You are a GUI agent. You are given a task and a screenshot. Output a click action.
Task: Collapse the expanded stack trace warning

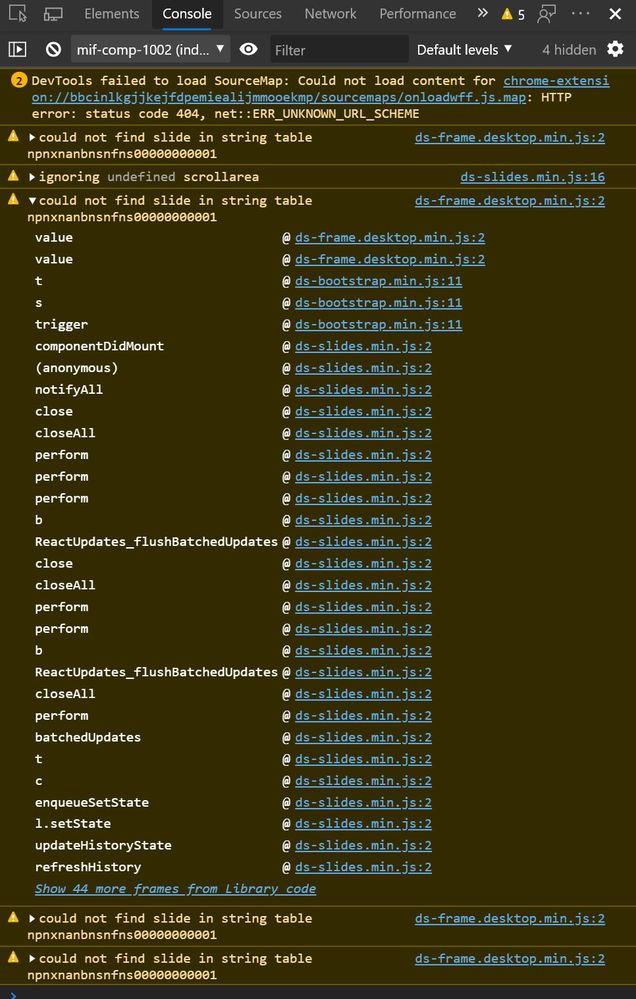click(33, 201)
